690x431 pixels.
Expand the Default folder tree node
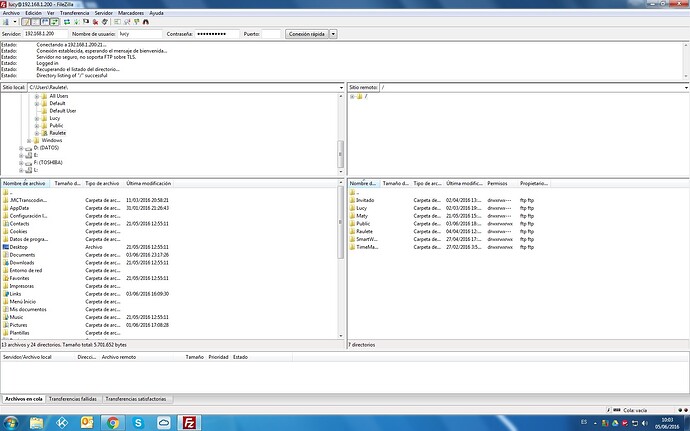click(37, 103)
